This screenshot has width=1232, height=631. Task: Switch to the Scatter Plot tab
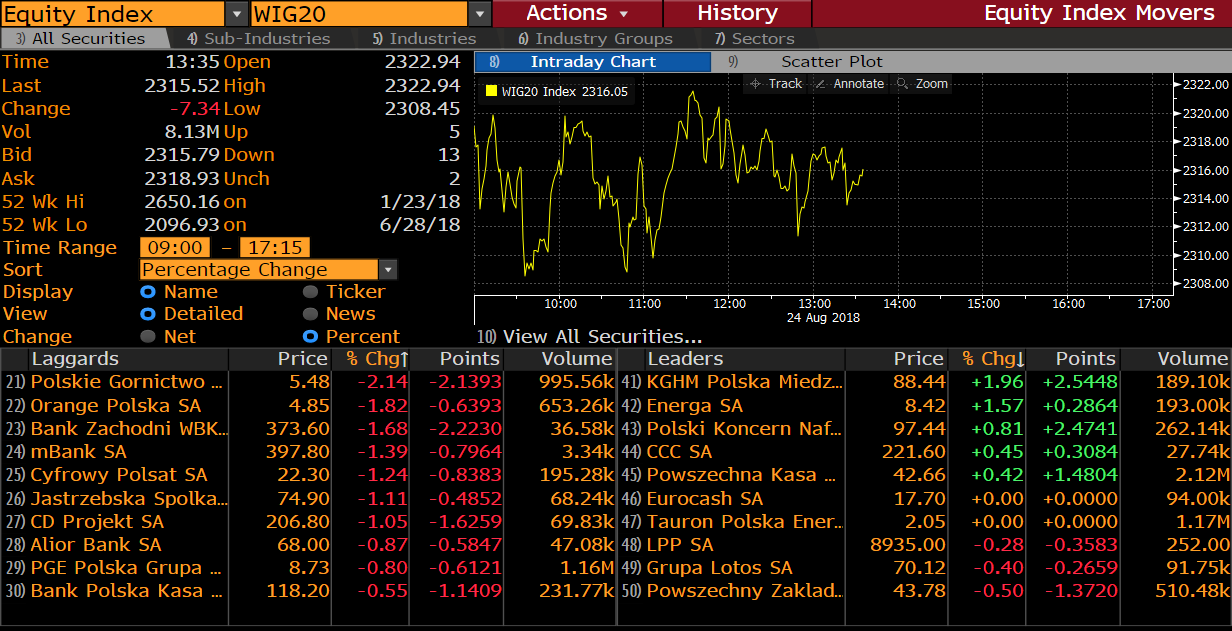pyautogui.click(x=832, y=62)
